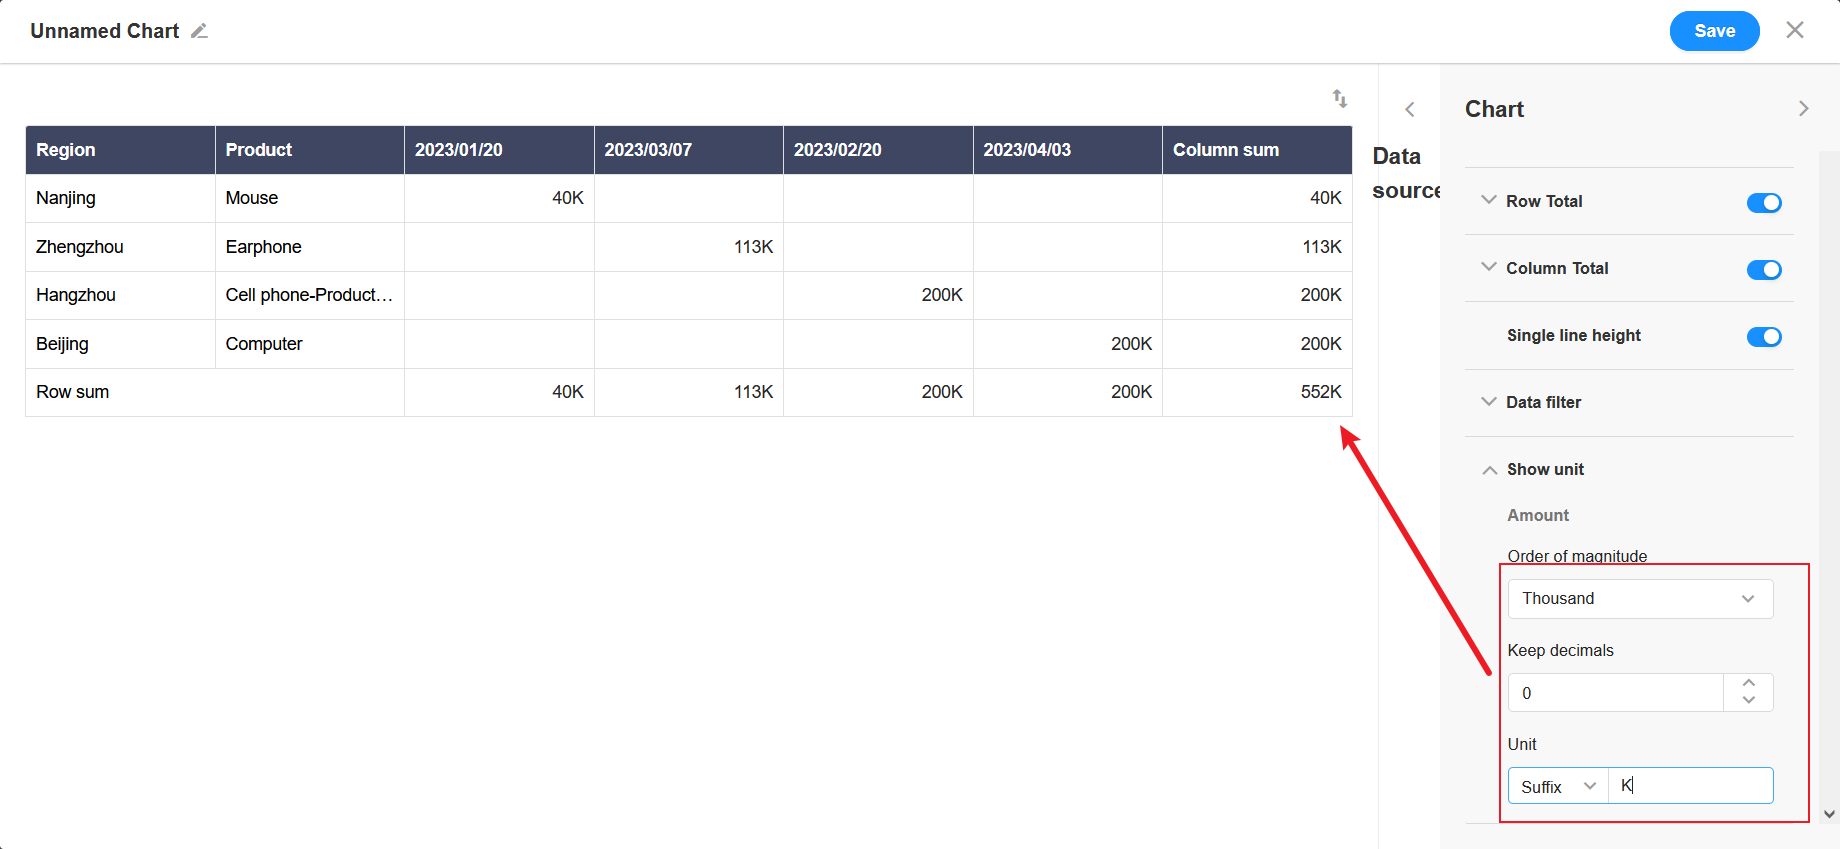Click the pencil icon to rename the chart
Screen dimensions: 1840x849
pos(199,31)
